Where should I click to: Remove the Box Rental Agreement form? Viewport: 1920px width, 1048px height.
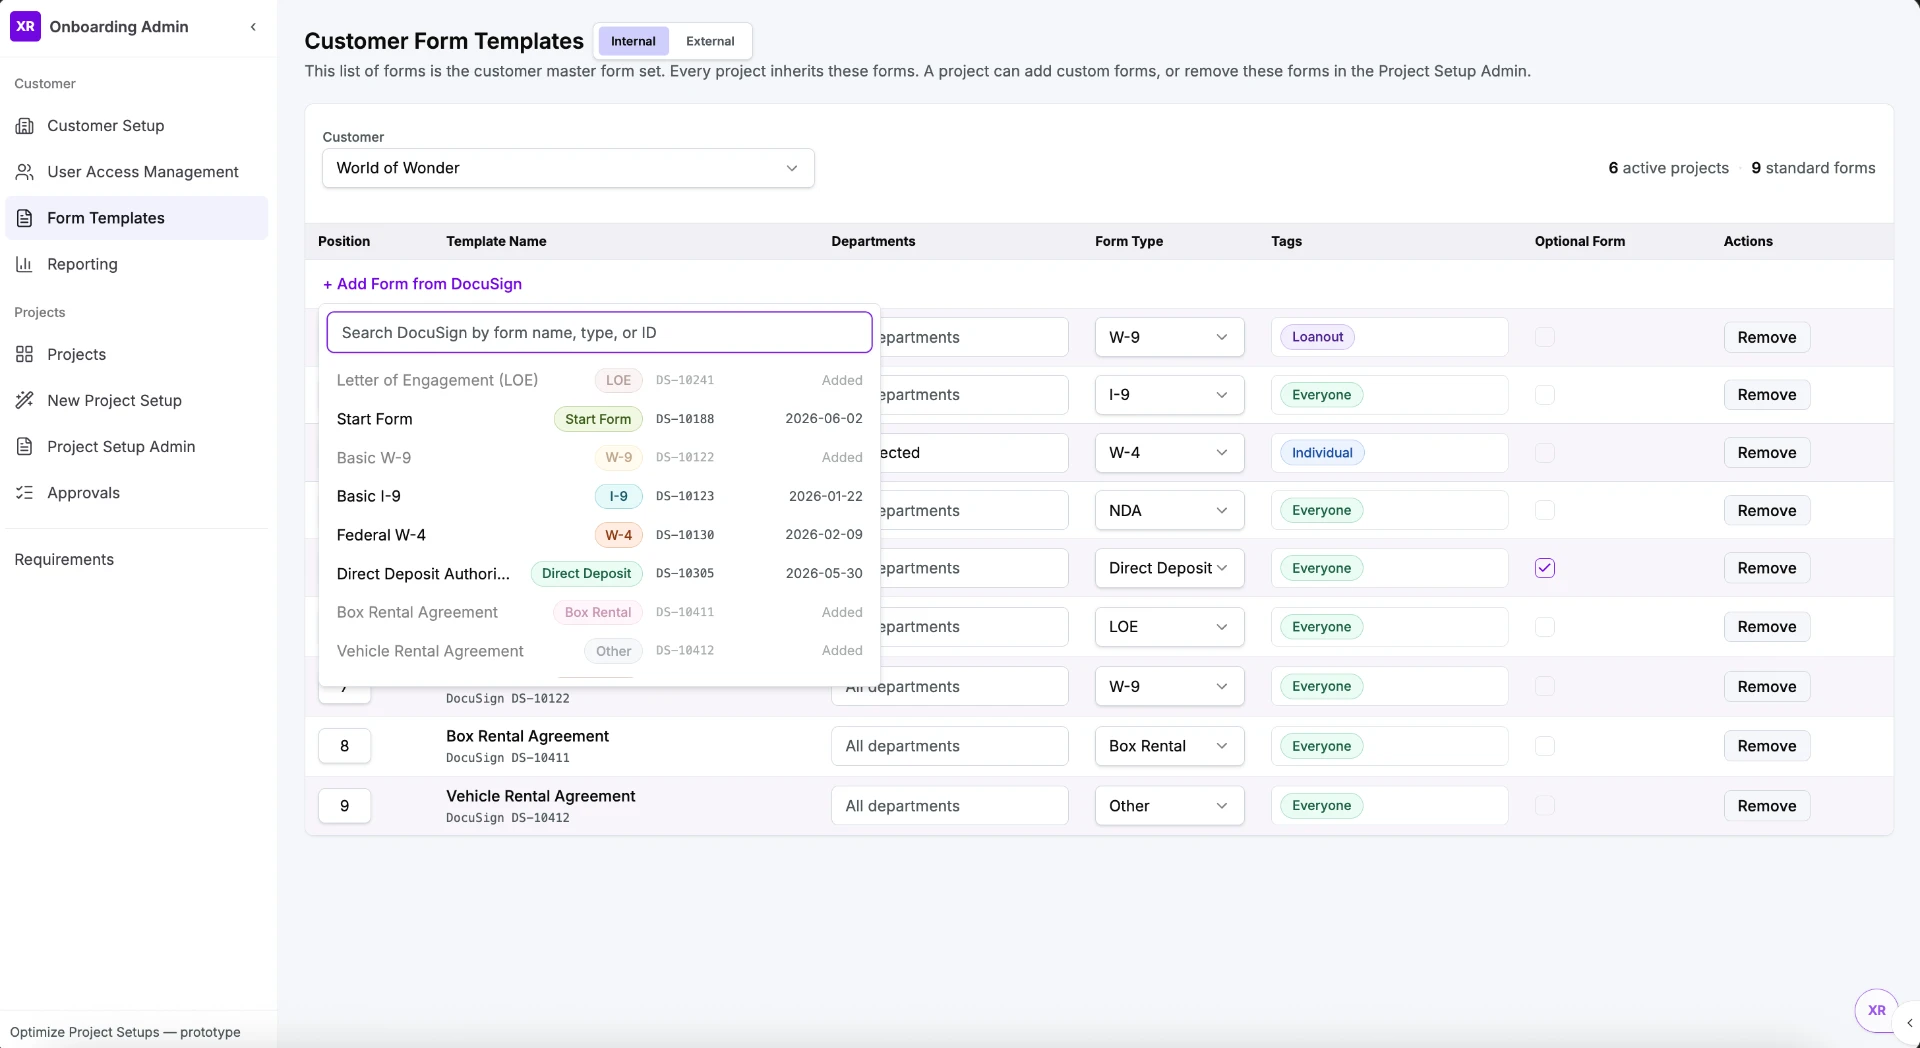(1766, 746)
